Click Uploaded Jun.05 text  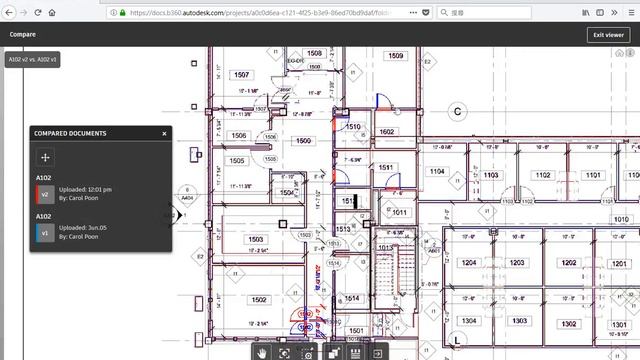pyautogui.click(x=83, y=228)
